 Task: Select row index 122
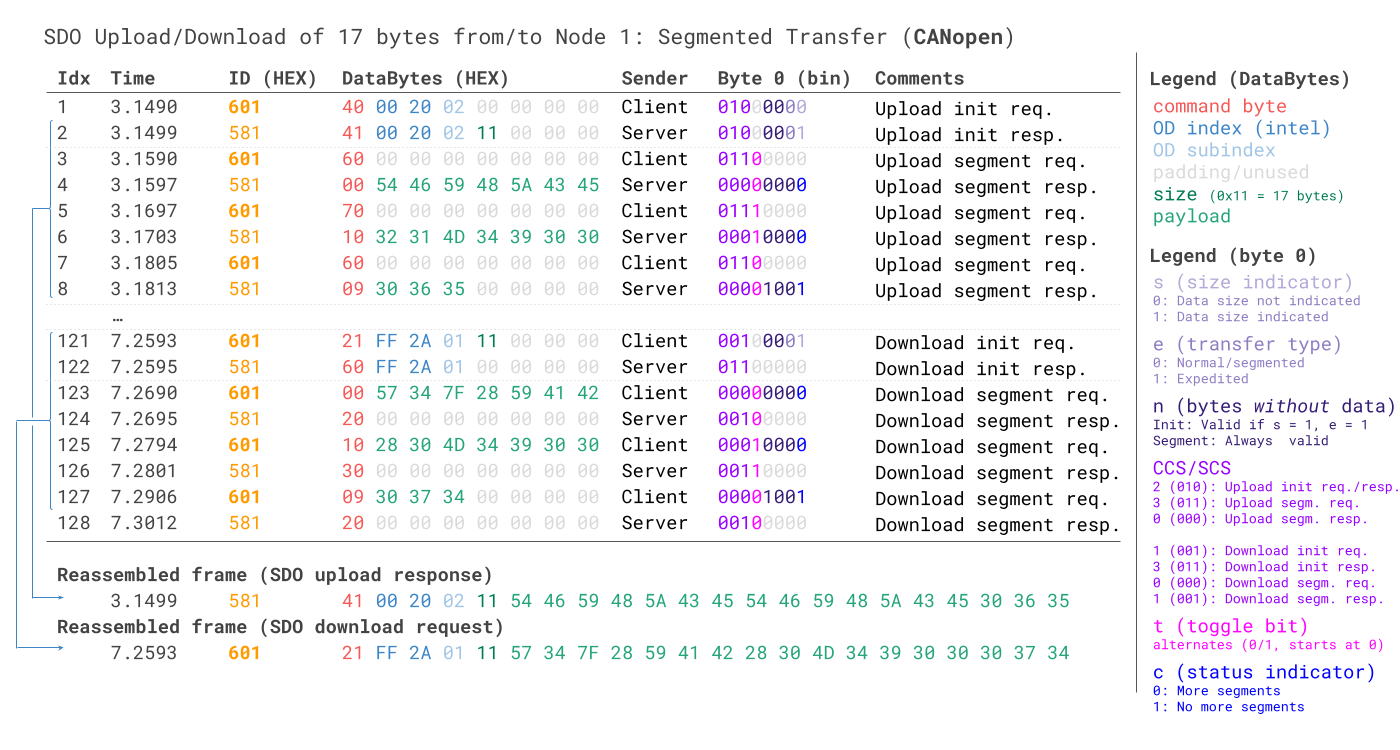[x=73, y=367]
